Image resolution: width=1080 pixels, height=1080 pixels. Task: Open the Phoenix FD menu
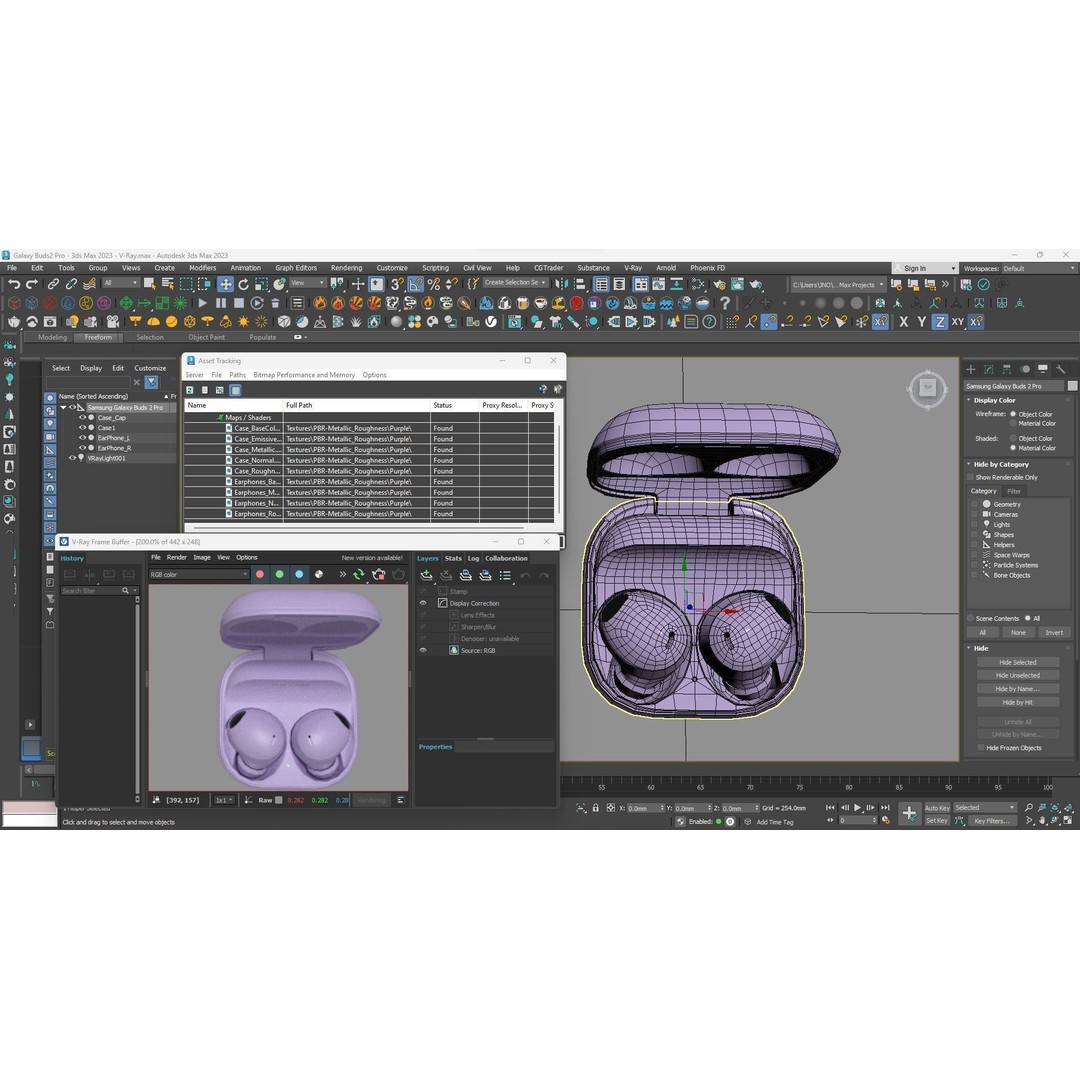click(x=707, y=268)
